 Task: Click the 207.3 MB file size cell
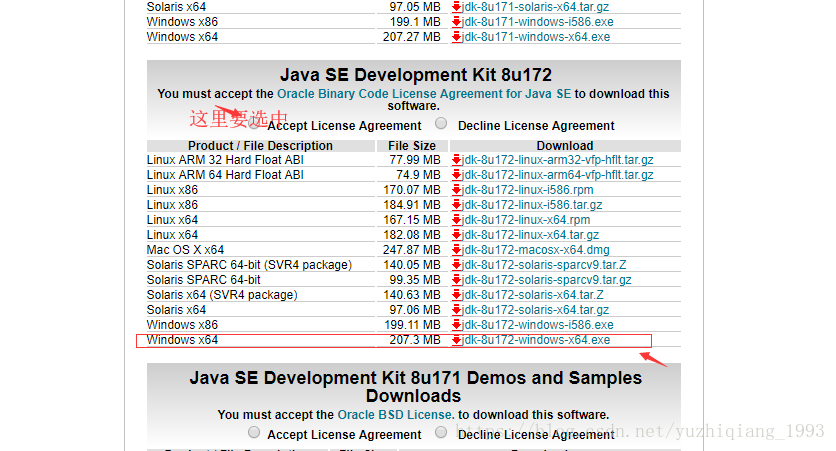tap(415, 340)
